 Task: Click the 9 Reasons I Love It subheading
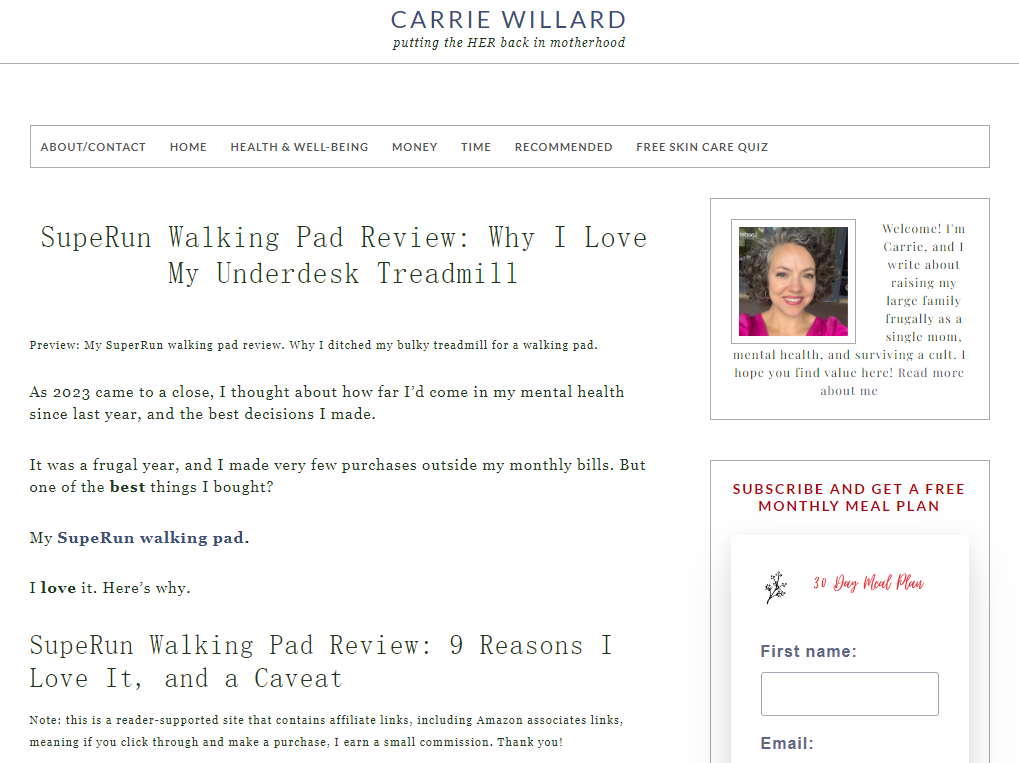pyautogui.click(x=320, y=662)
